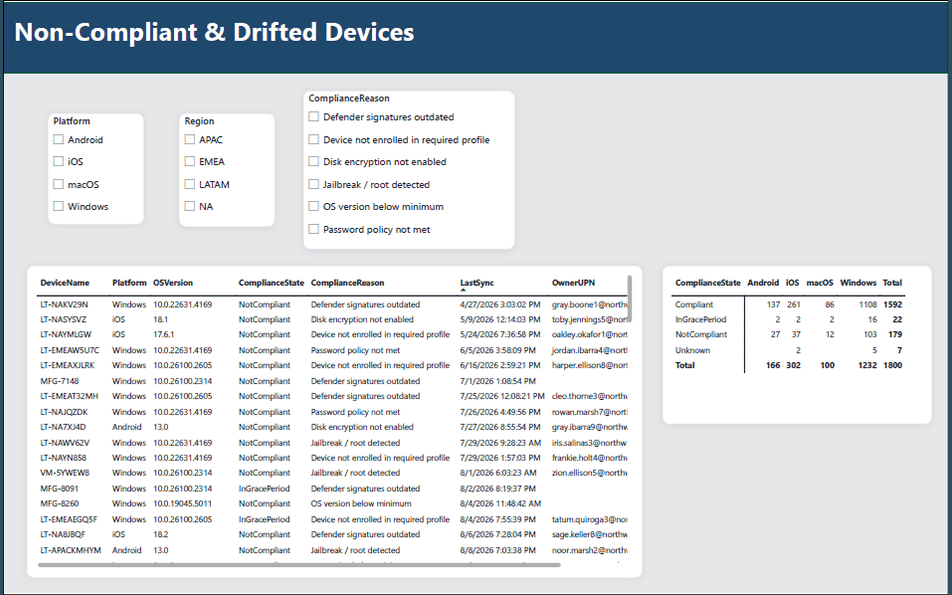This screenshot has width=952, height=595.
Task: Click the Total column header in matrix
Action: pos(892,283)
